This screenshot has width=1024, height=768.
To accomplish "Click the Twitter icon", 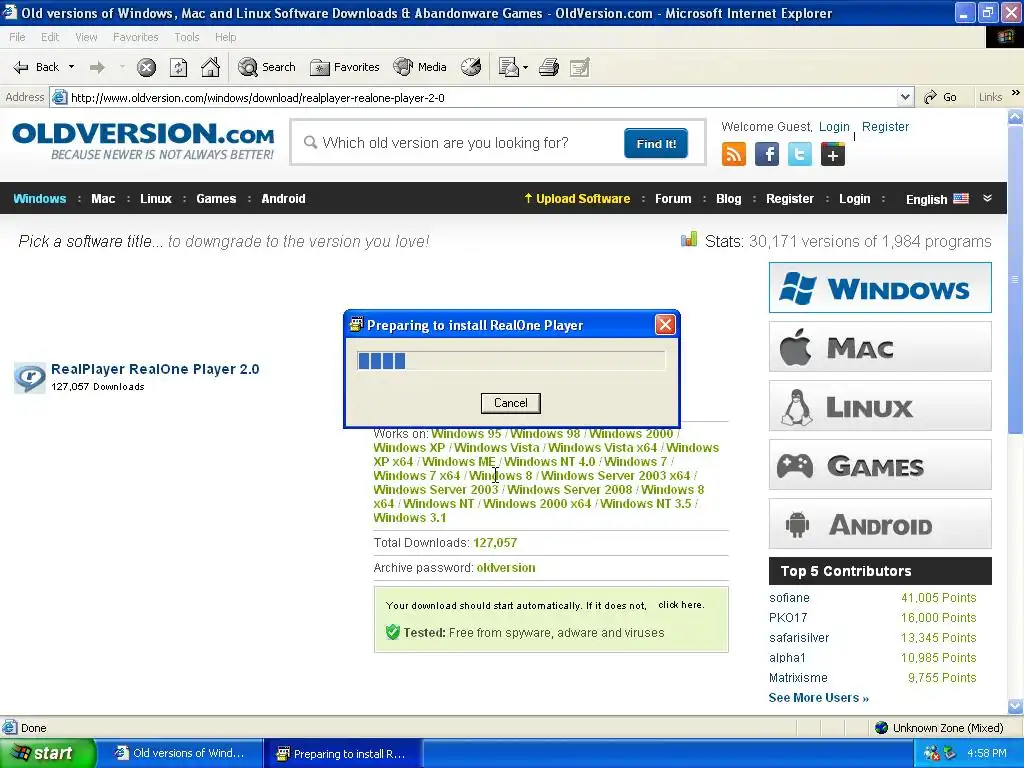I will tap(799, 154).
